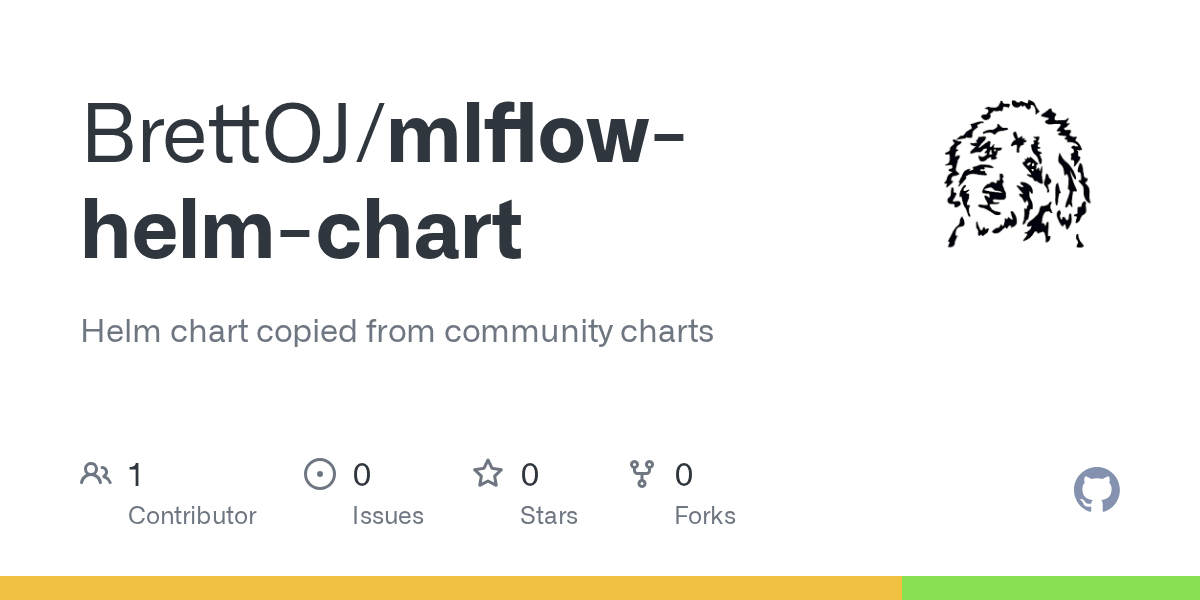Click the GitHub octocat logo
This screenshot has width=1200, height=600.
pos(1096,490)
